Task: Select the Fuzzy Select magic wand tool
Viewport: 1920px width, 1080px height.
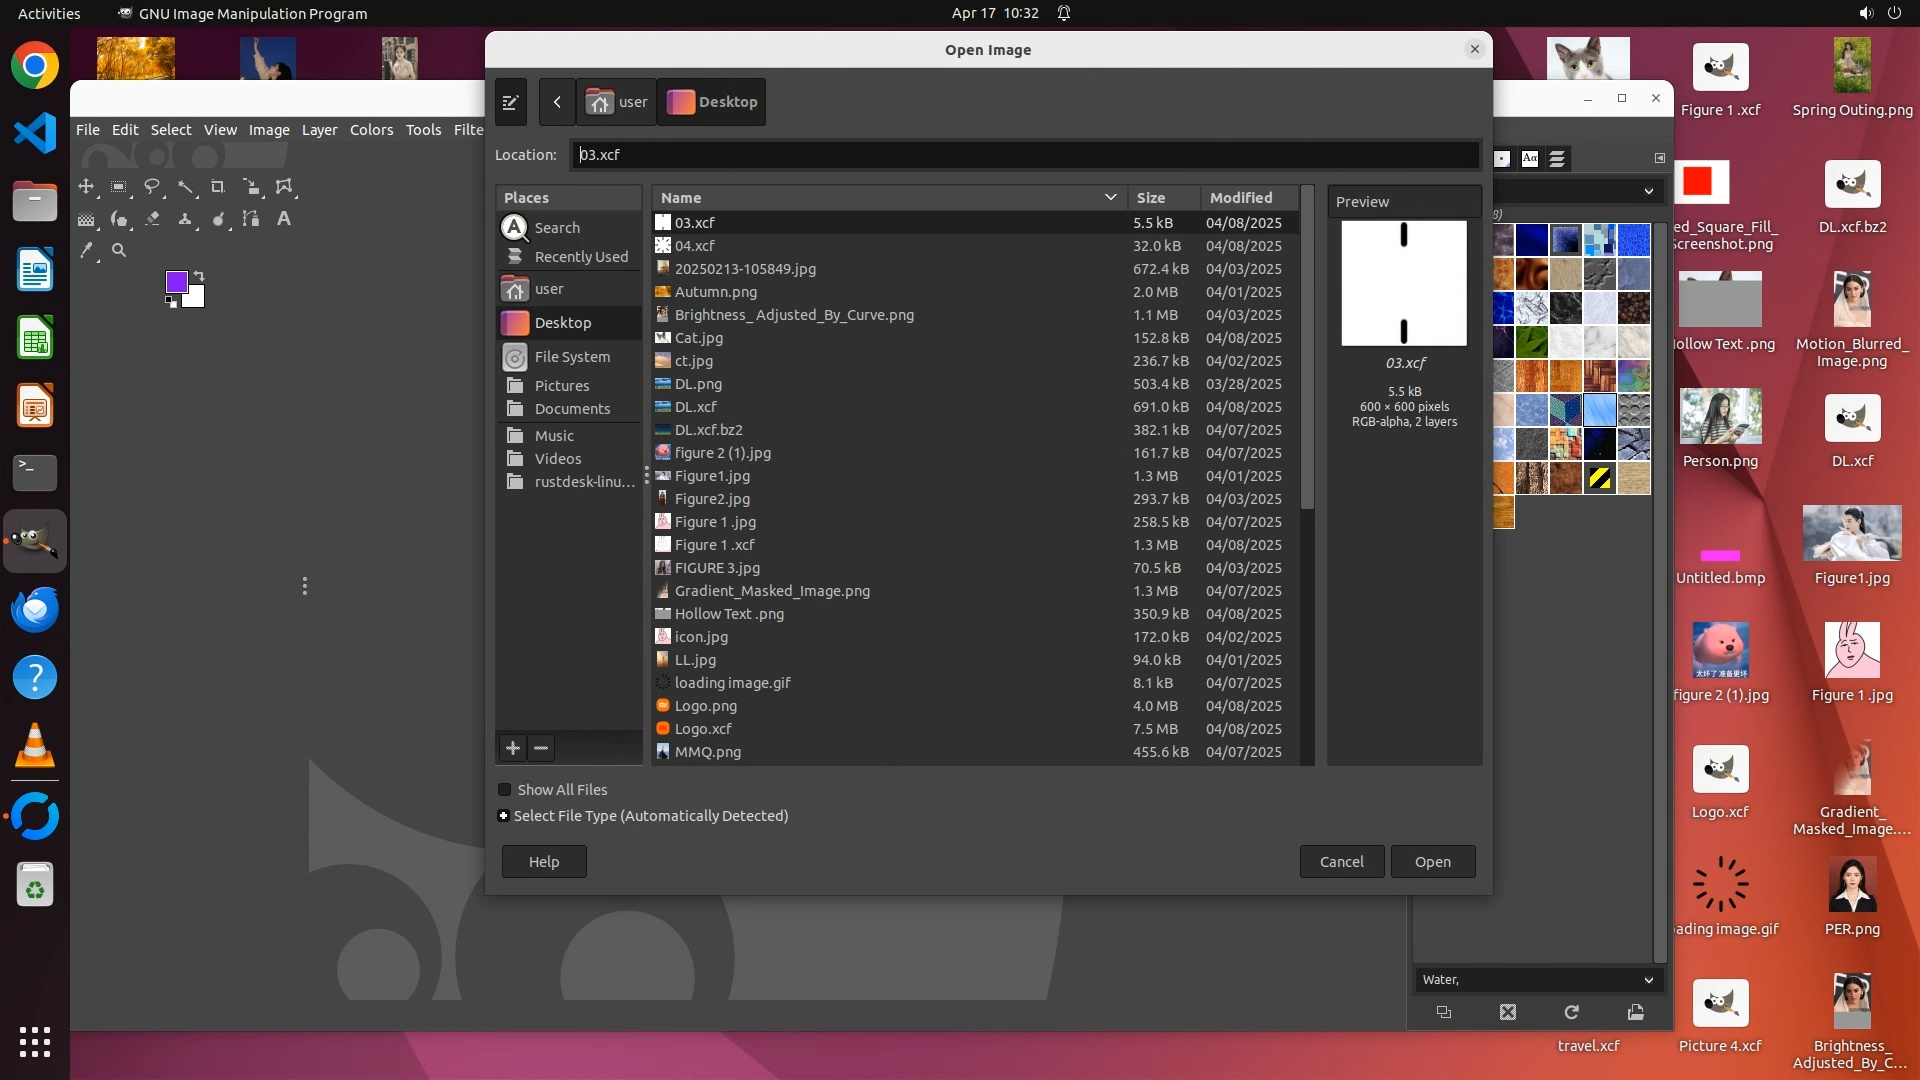Action: pyautogui.click(x=186, y=187)
